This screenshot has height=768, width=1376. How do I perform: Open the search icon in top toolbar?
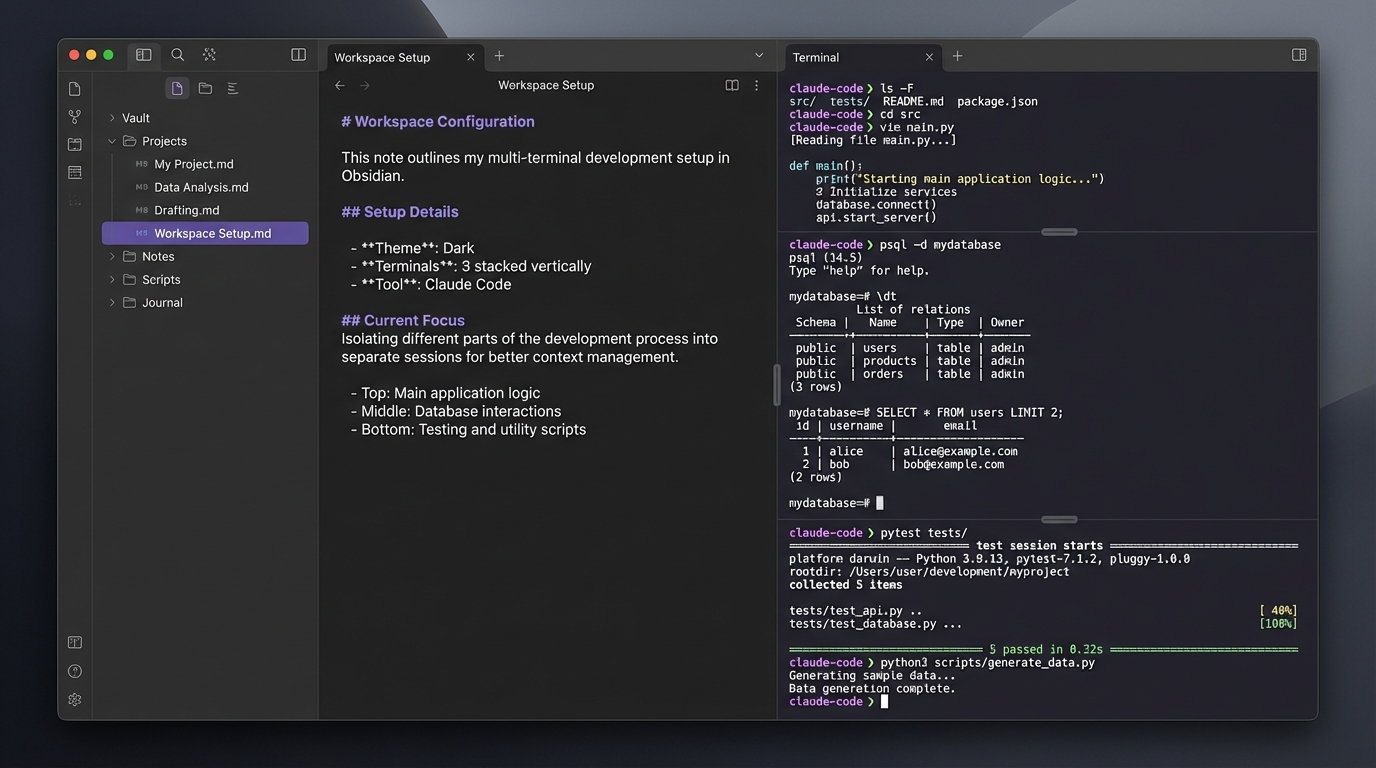point(177,55)
